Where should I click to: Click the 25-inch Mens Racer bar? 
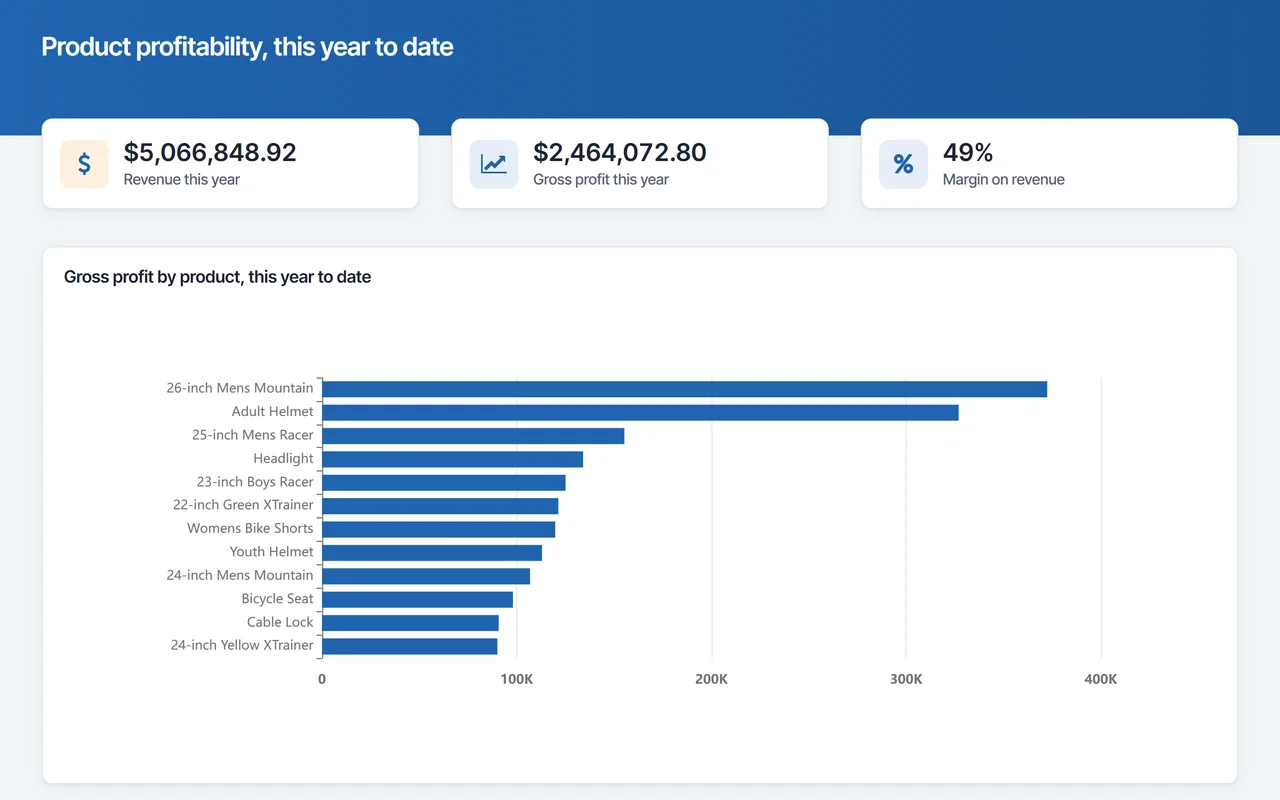[473, 436]
